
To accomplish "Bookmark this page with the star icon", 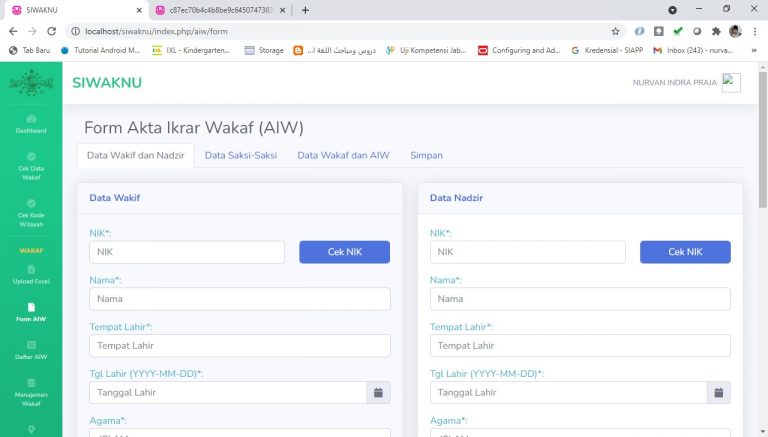I will point(616,31).
